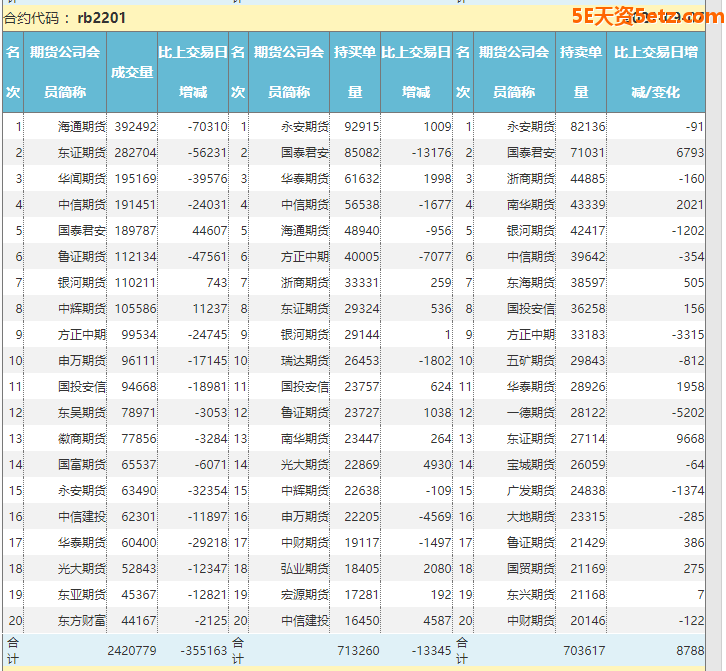Select the 成交量 column header
The image size is (726, 671).
click(x=132, y=72)
